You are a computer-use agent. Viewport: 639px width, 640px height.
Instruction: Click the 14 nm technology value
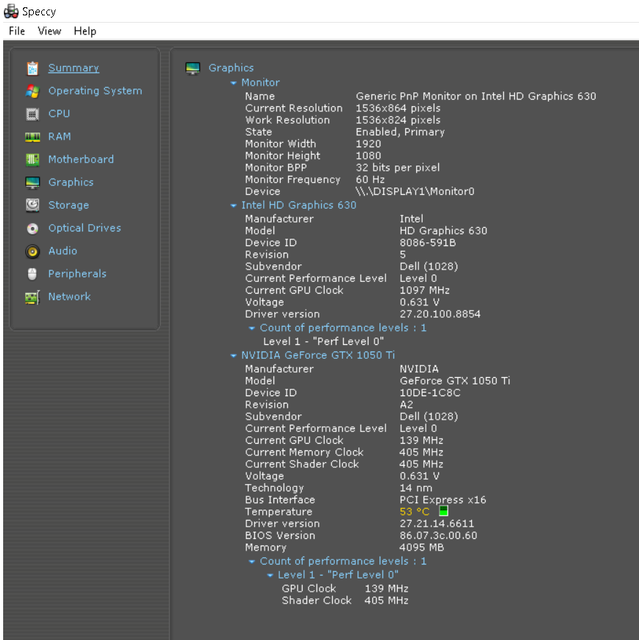point(416,488)
